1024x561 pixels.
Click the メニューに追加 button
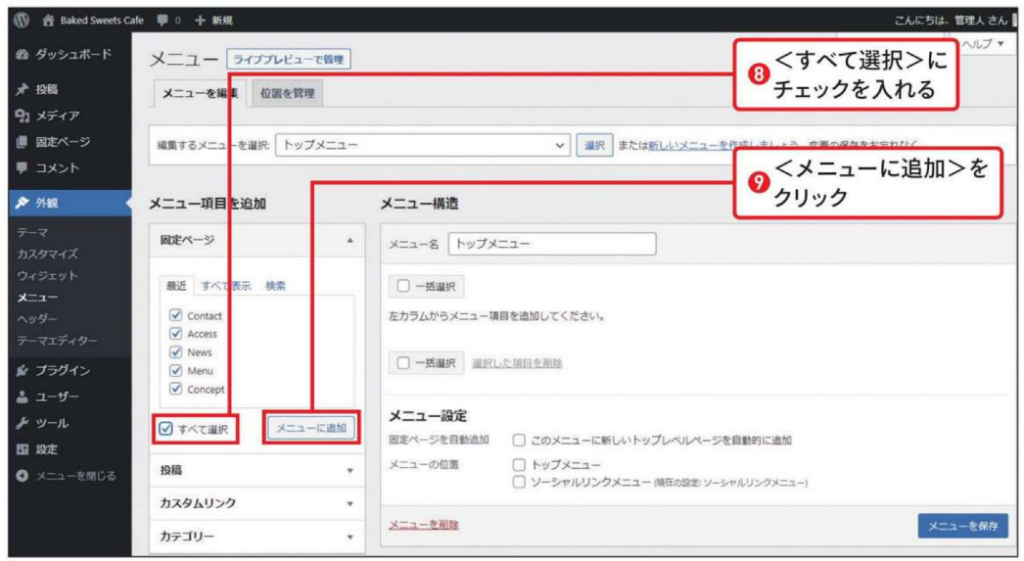tap(311, 428)
